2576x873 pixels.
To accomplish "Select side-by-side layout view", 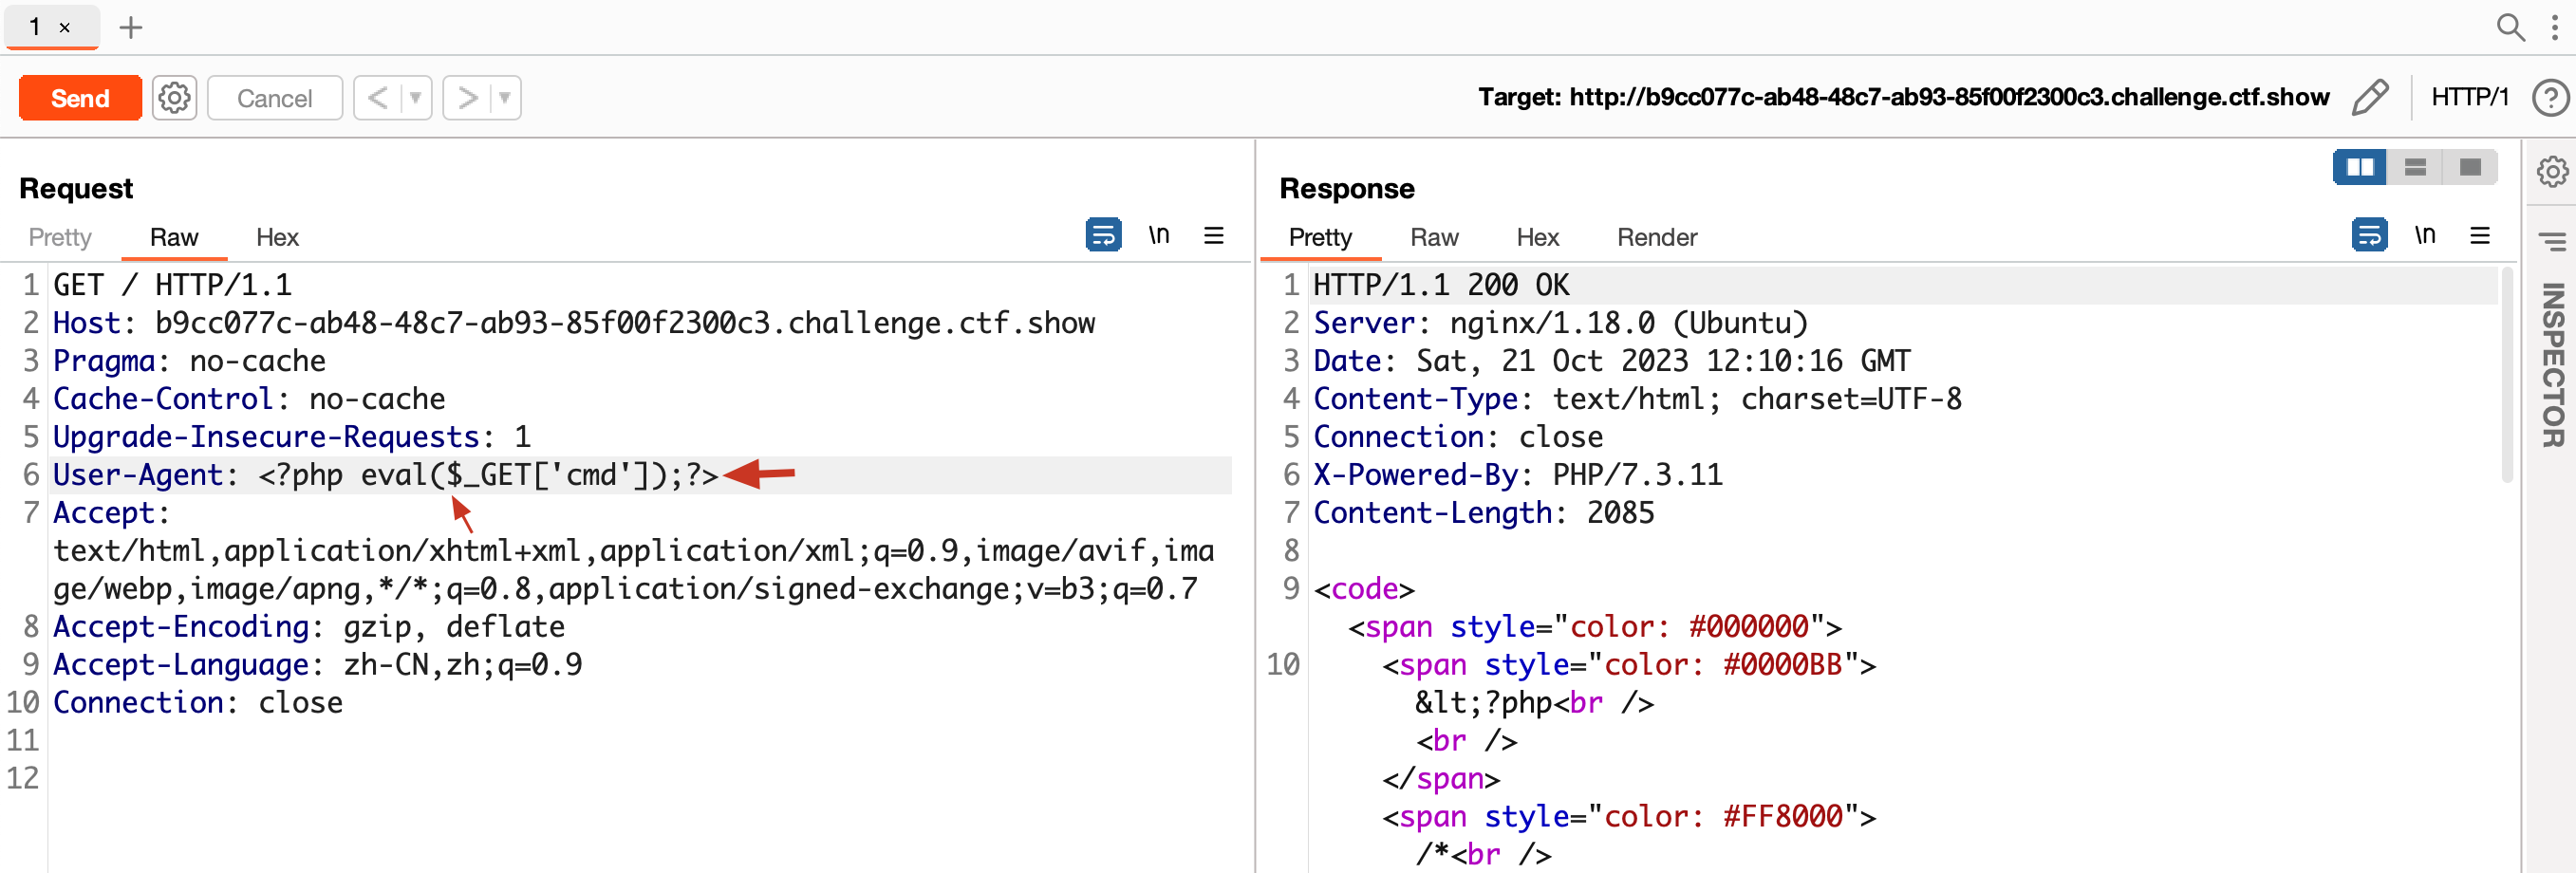I will [2360, 167].
